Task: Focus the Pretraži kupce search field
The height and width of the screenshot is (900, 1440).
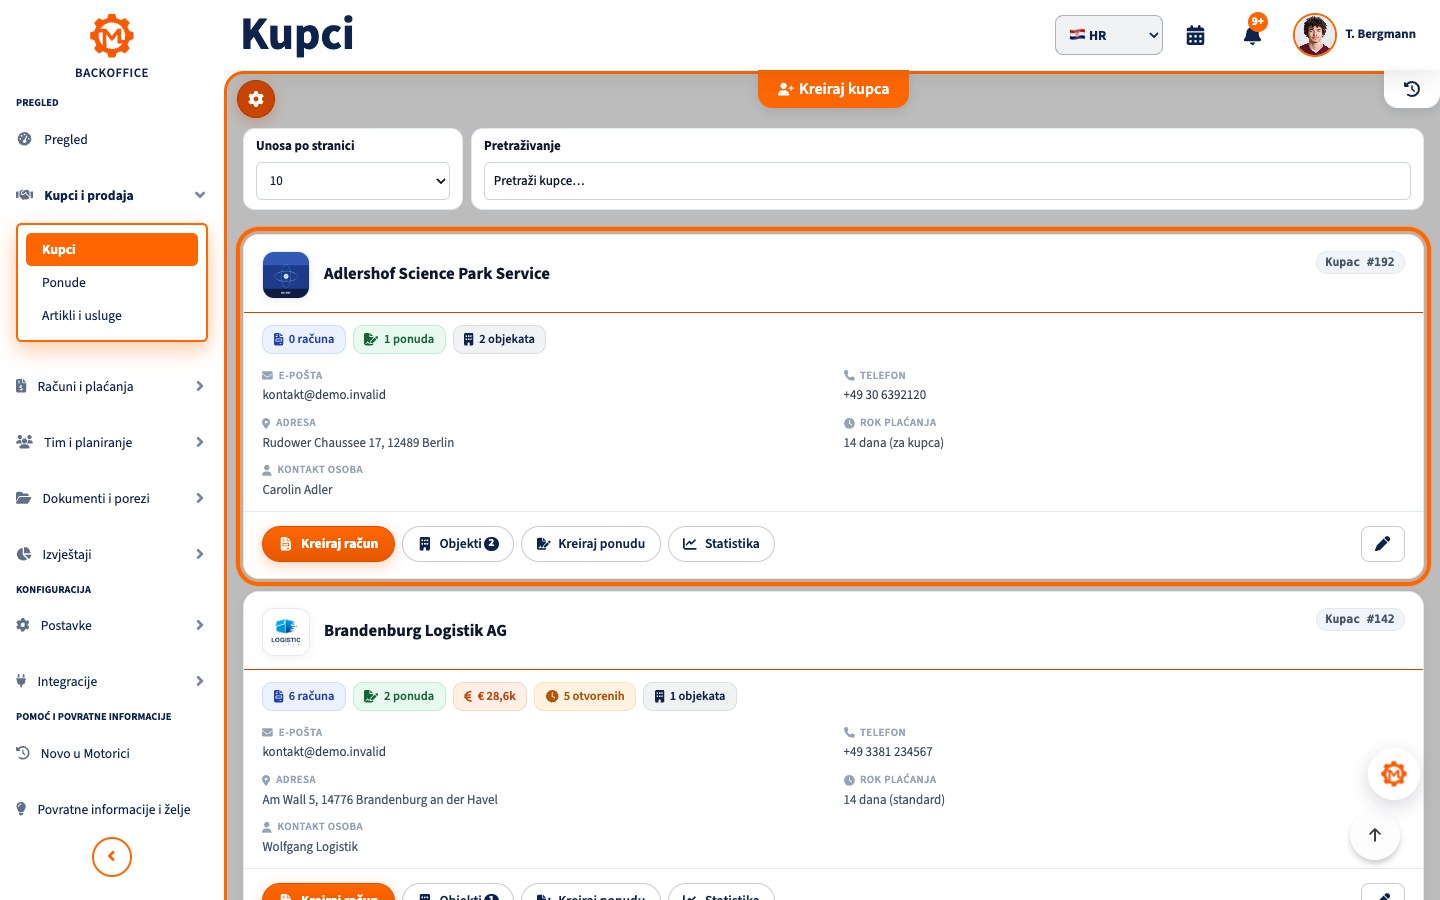Action: click(947, 181)
